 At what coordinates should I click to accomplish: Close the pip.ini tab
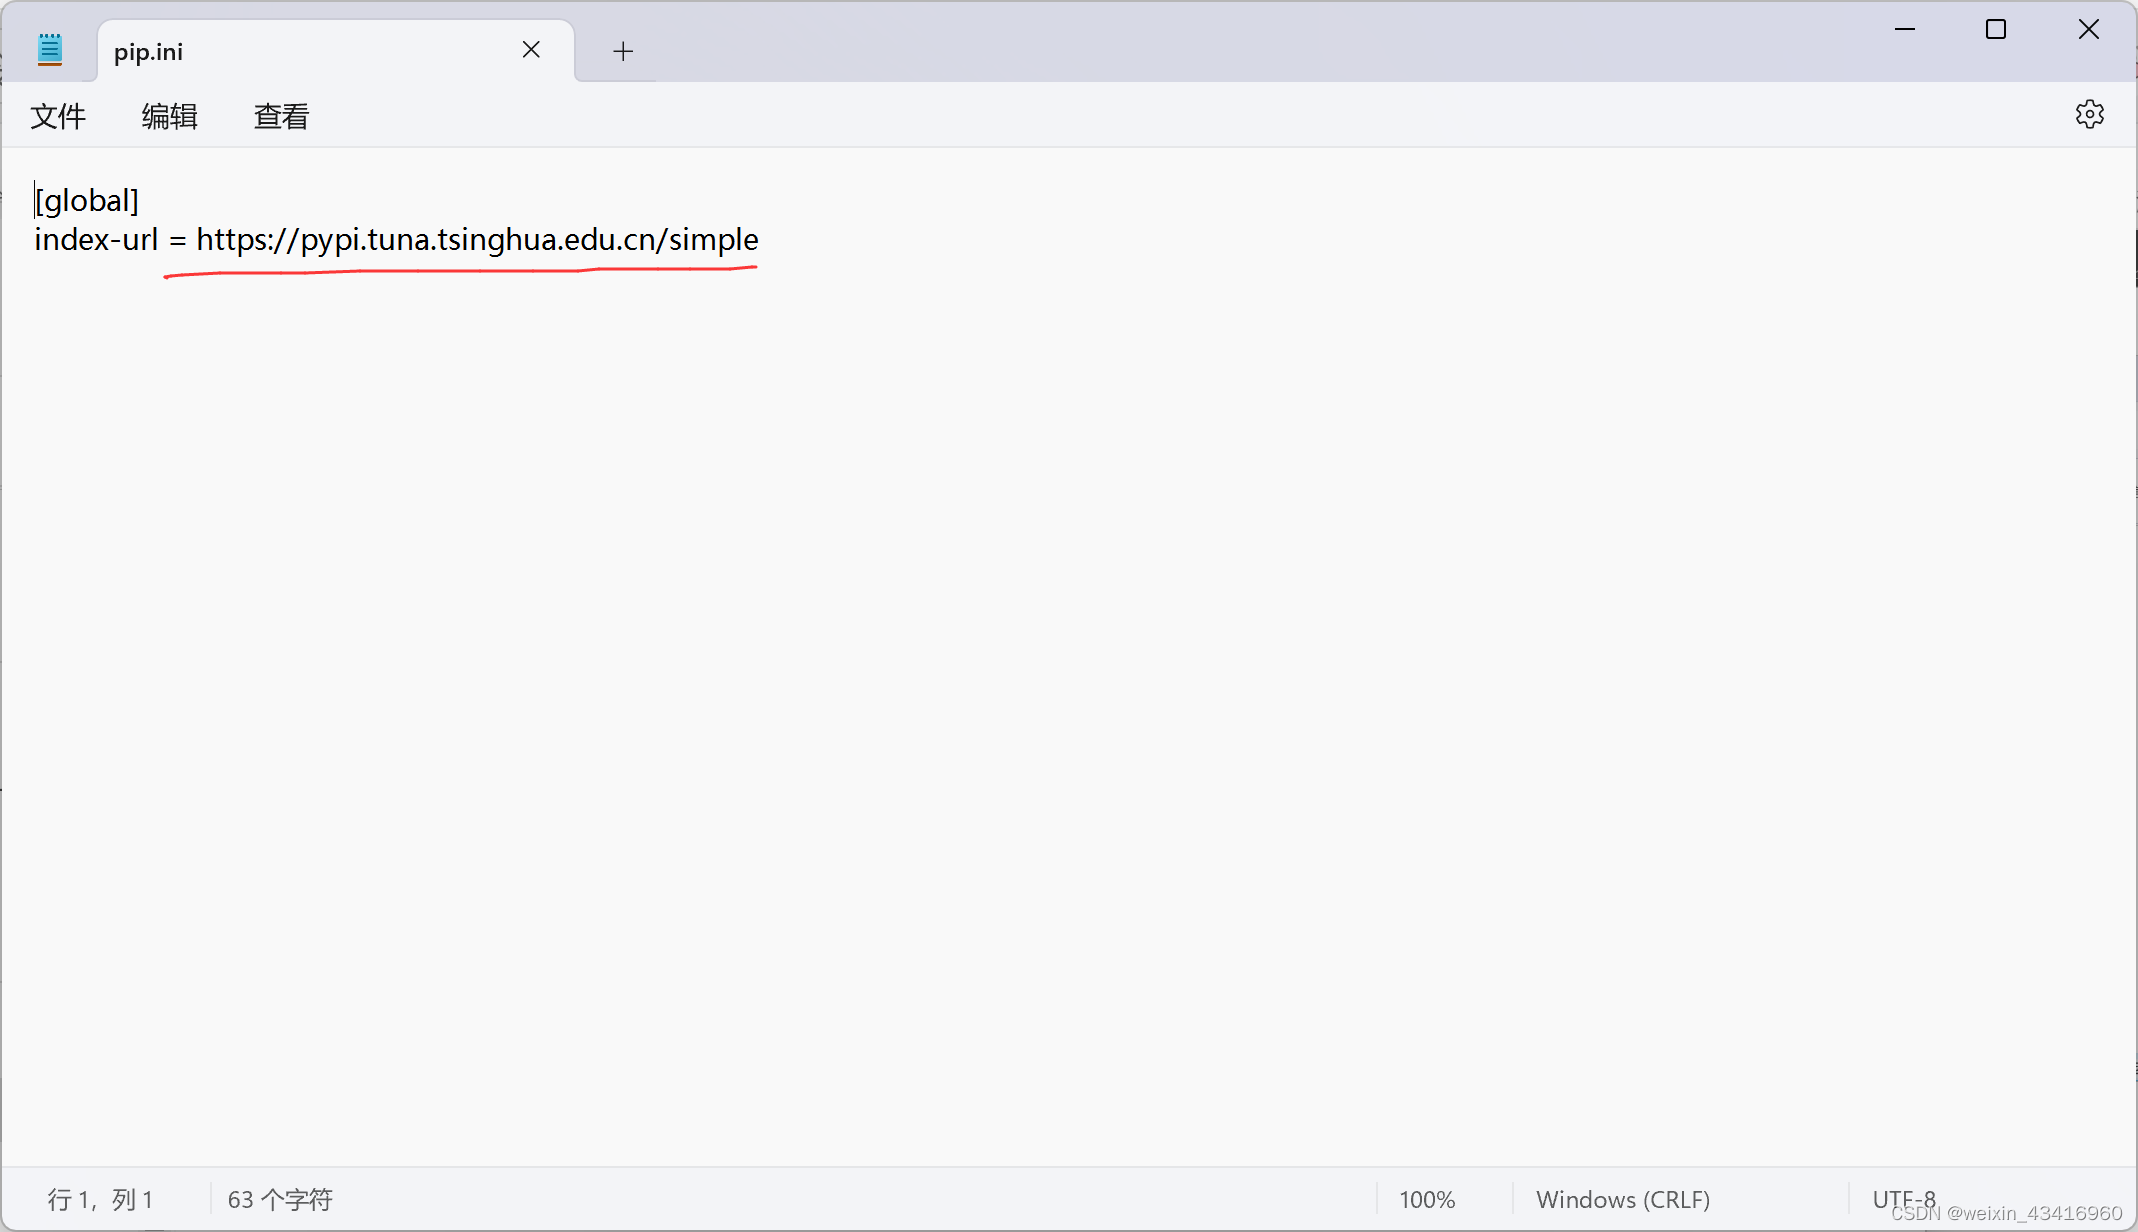tap(531, 50)
